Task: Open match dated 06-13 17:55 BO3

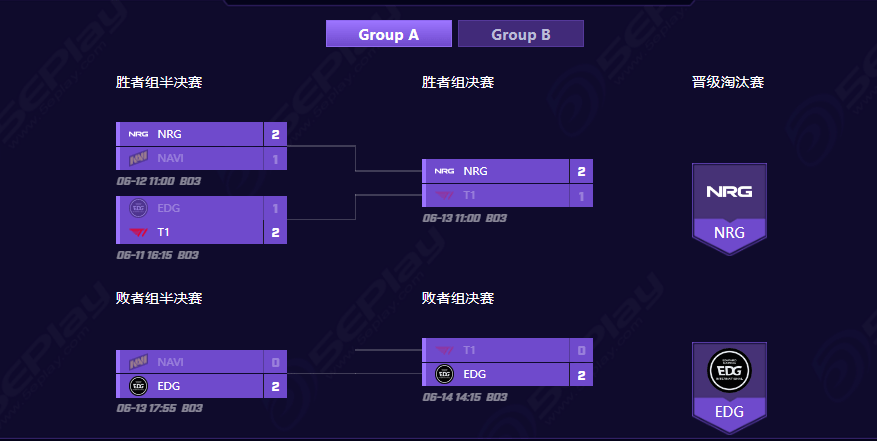Action: click(159, 408)
